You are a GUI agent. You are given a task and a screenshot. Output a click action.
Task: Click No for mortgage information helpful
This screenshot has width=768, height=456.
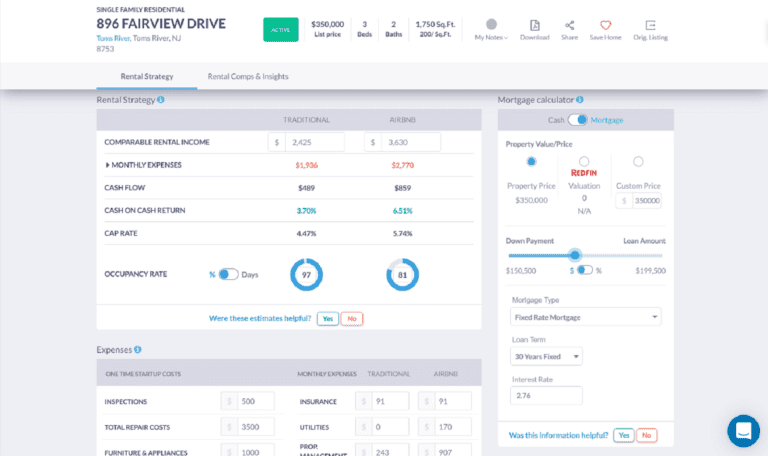click(x=647, y=435)
